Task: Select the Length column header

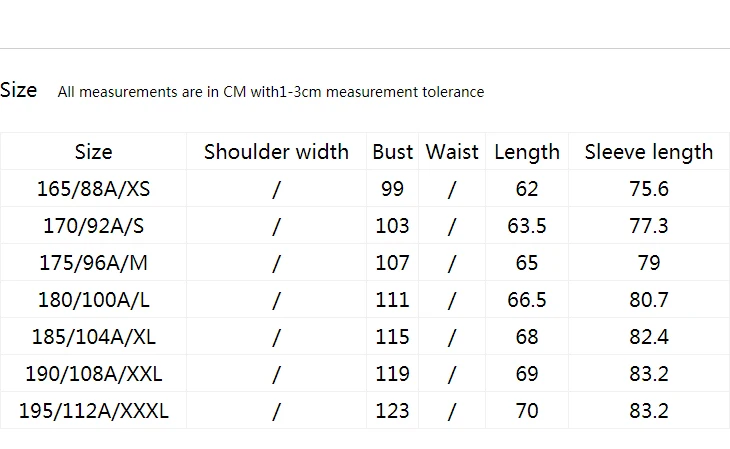Action: pos(527,153)
